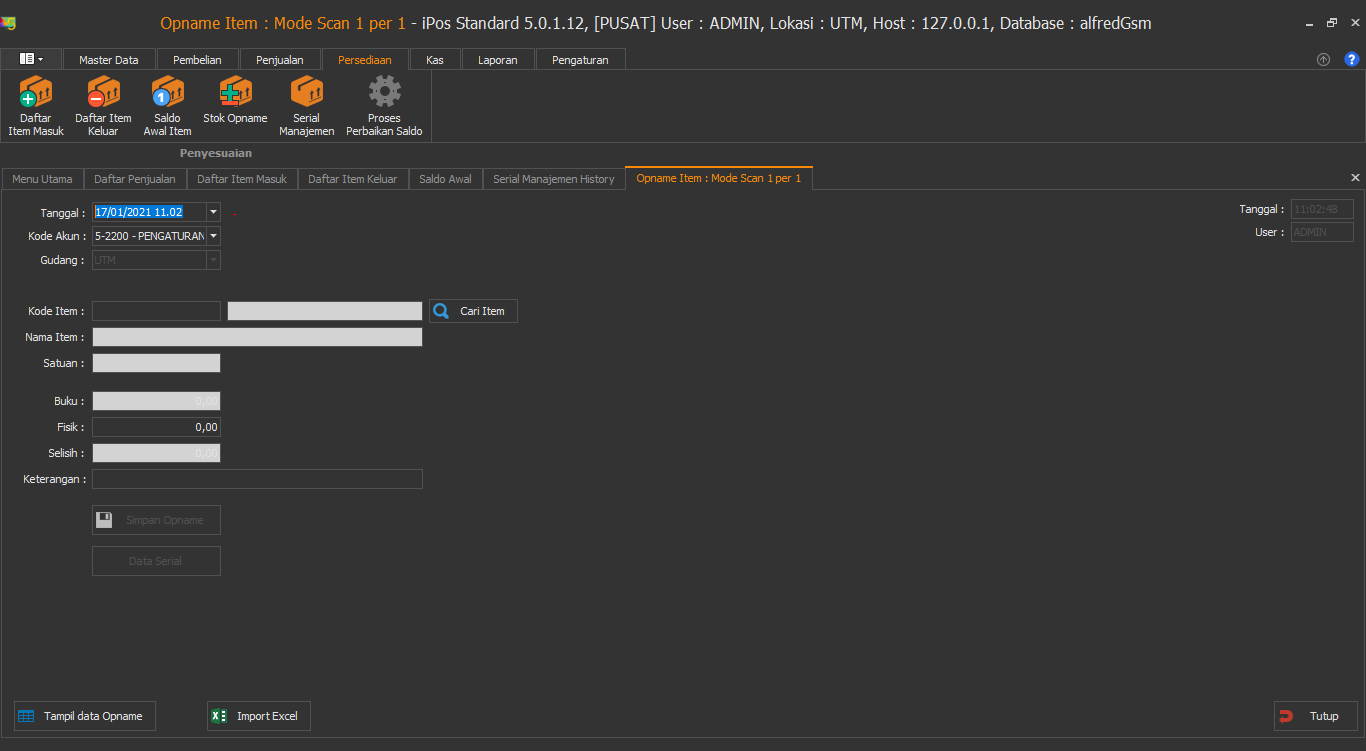Restore down the iPos window

pyautogui.click(x=1332, y=23)
